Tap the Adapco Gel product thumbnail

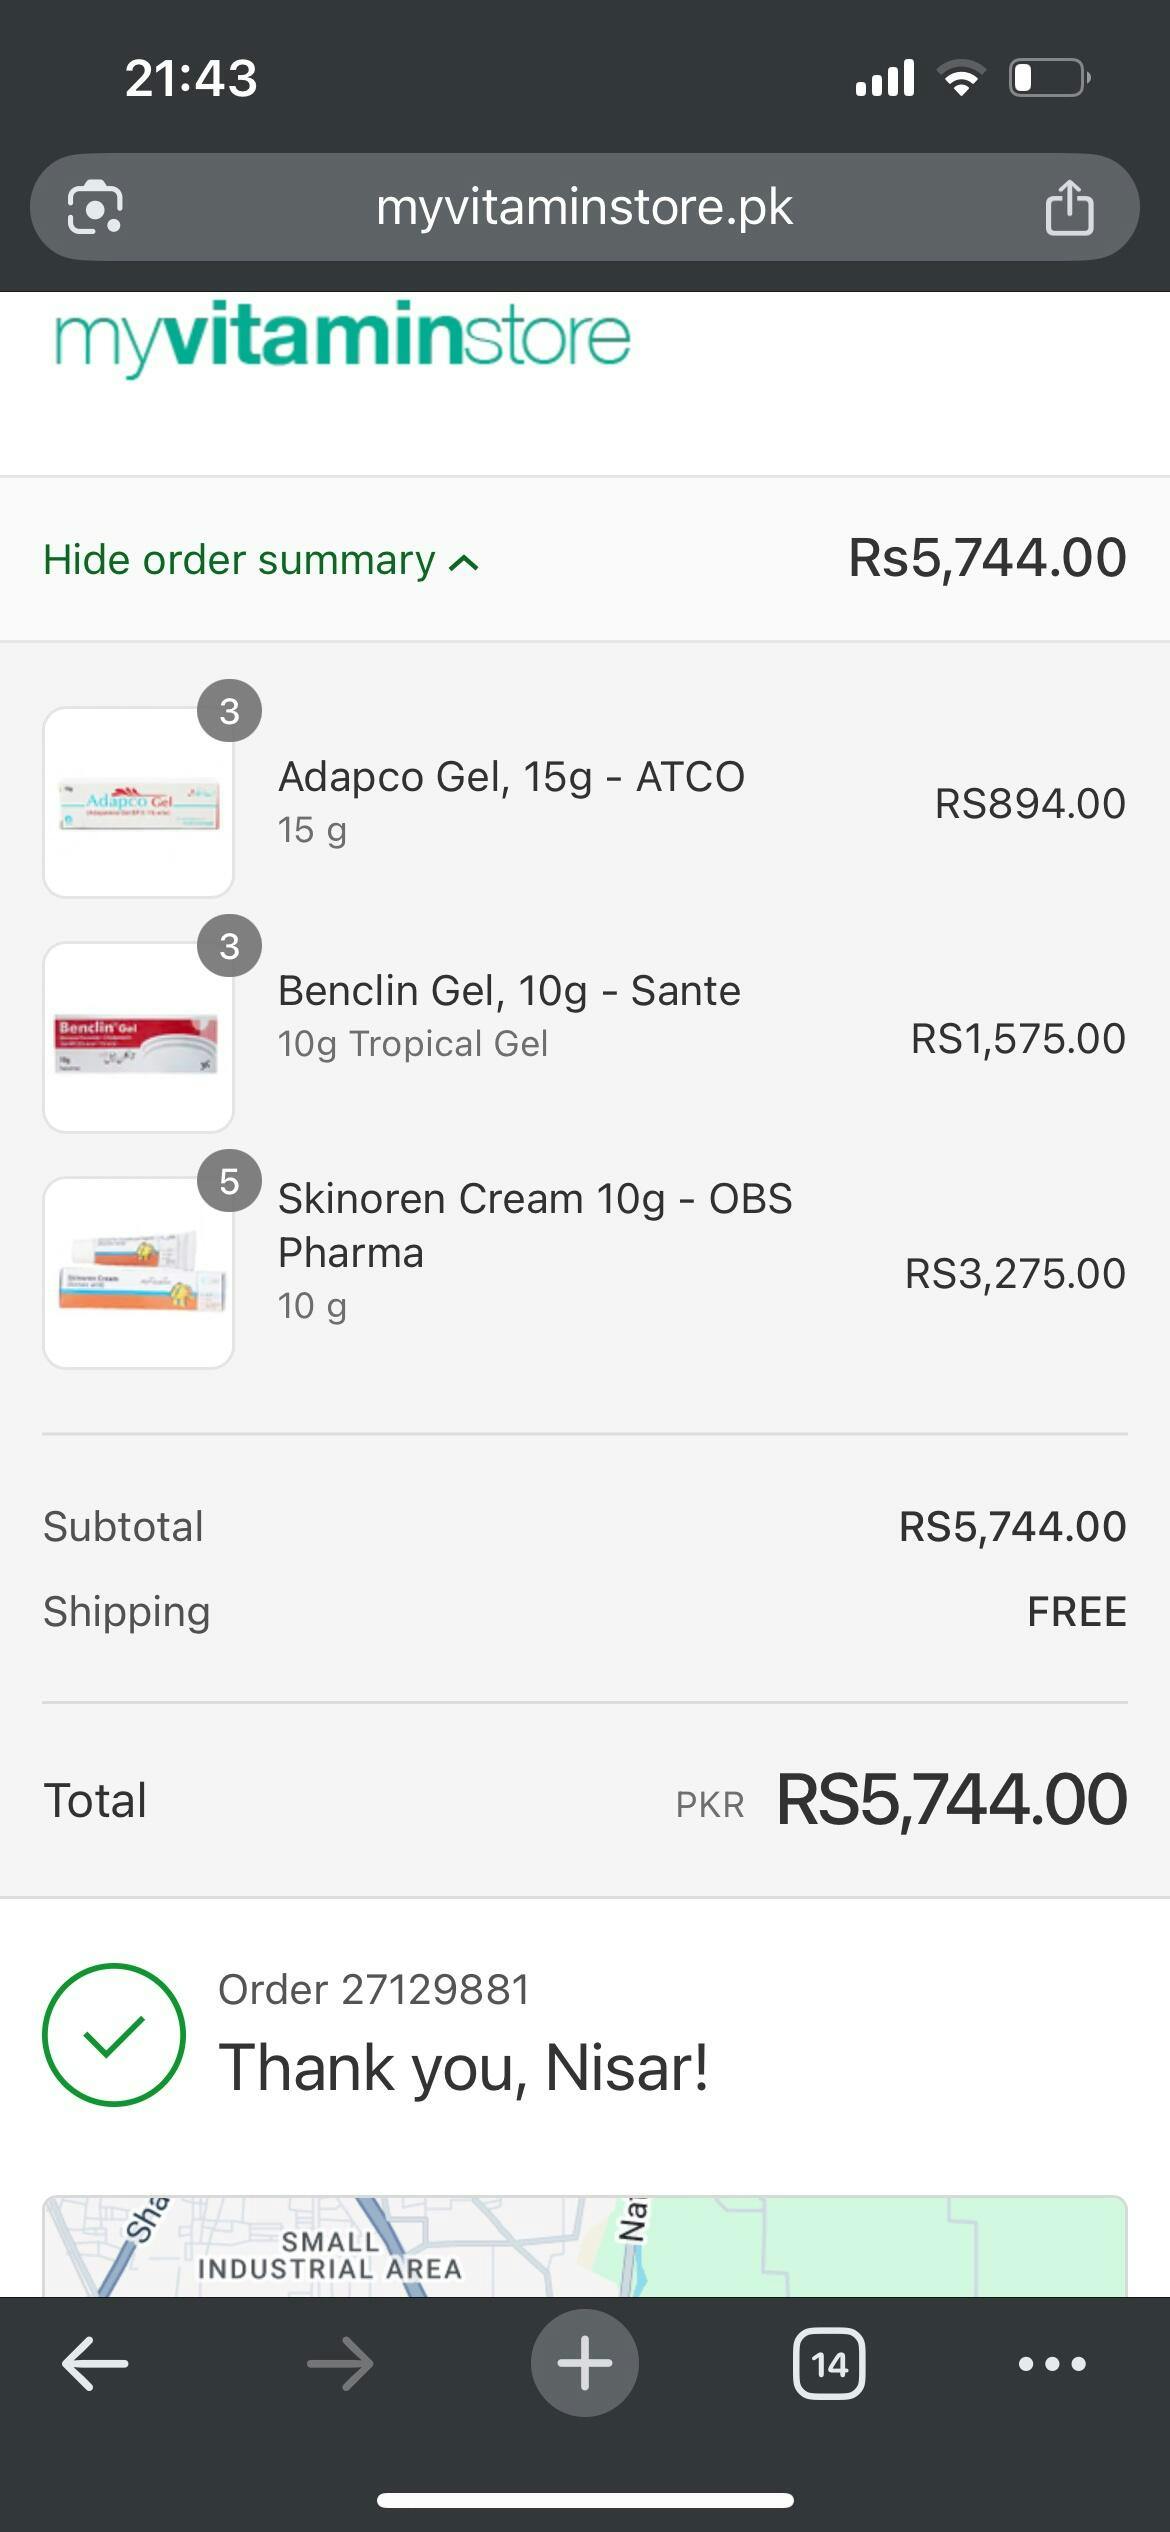click(x=138, y=802)
